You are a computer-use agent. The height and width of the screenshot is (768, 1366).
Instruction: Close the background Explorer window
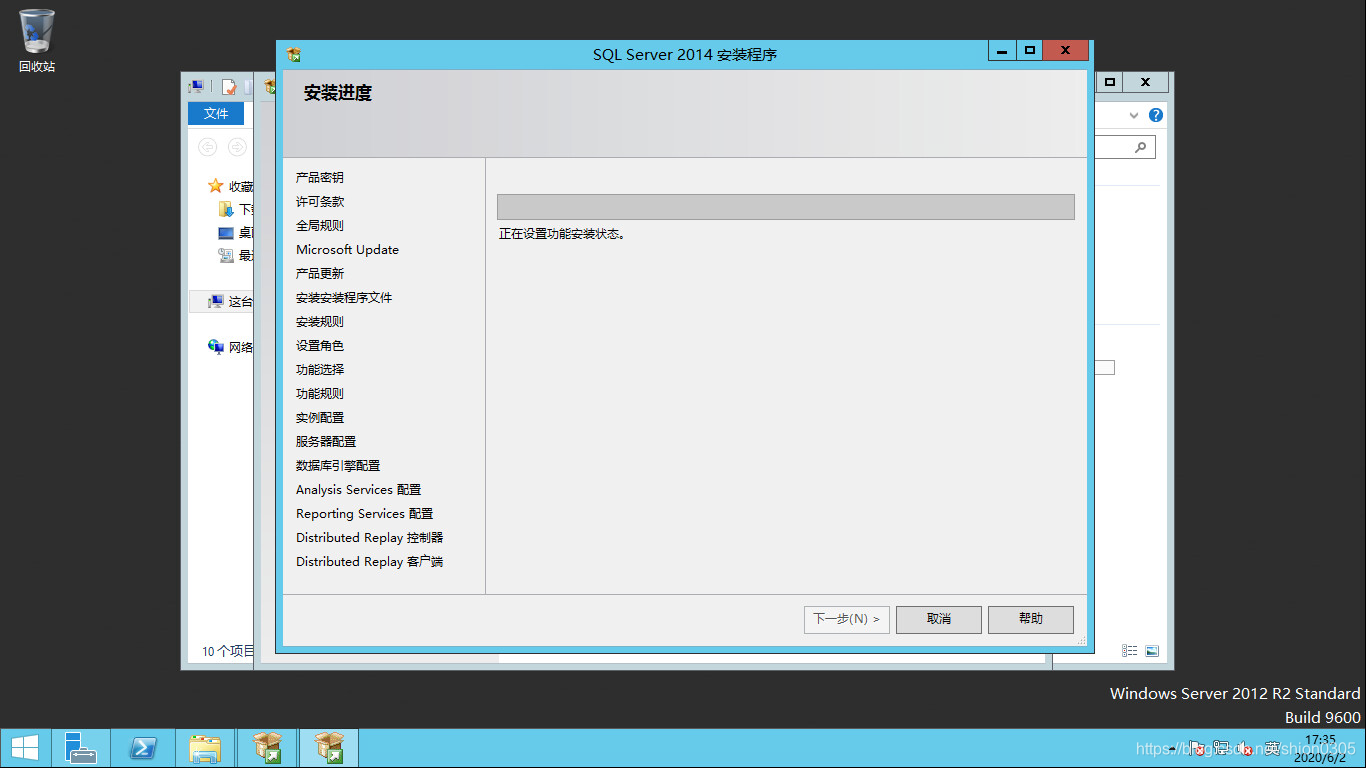point(1146,82)
